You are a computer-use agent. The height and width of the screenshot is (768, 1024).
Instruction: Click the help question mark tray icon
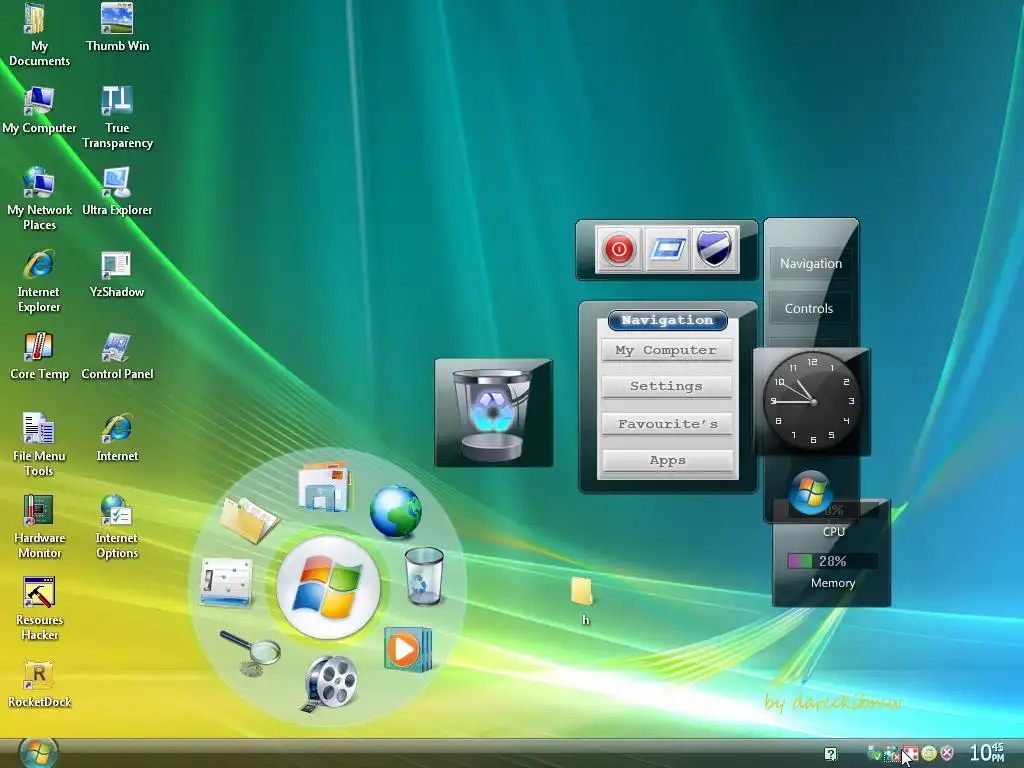pyautogui.click(x=830, y=754)
